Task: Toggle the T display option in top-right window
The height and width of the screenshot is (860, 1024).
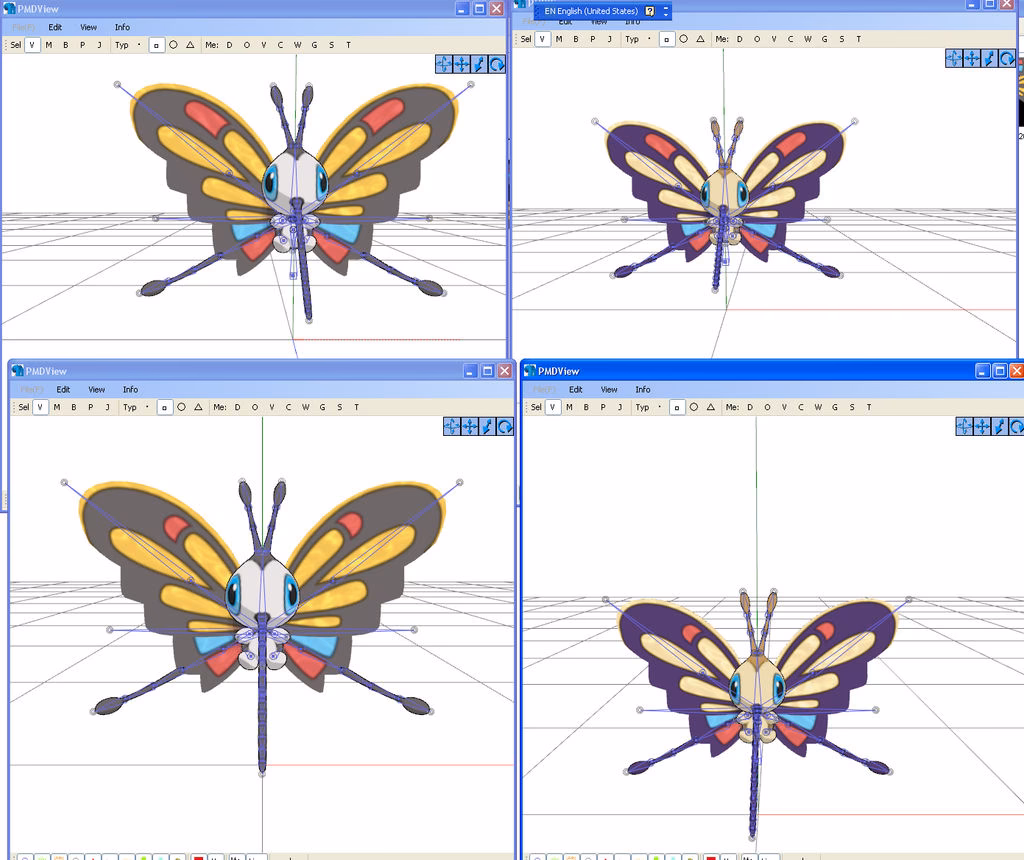Action: 859,39
